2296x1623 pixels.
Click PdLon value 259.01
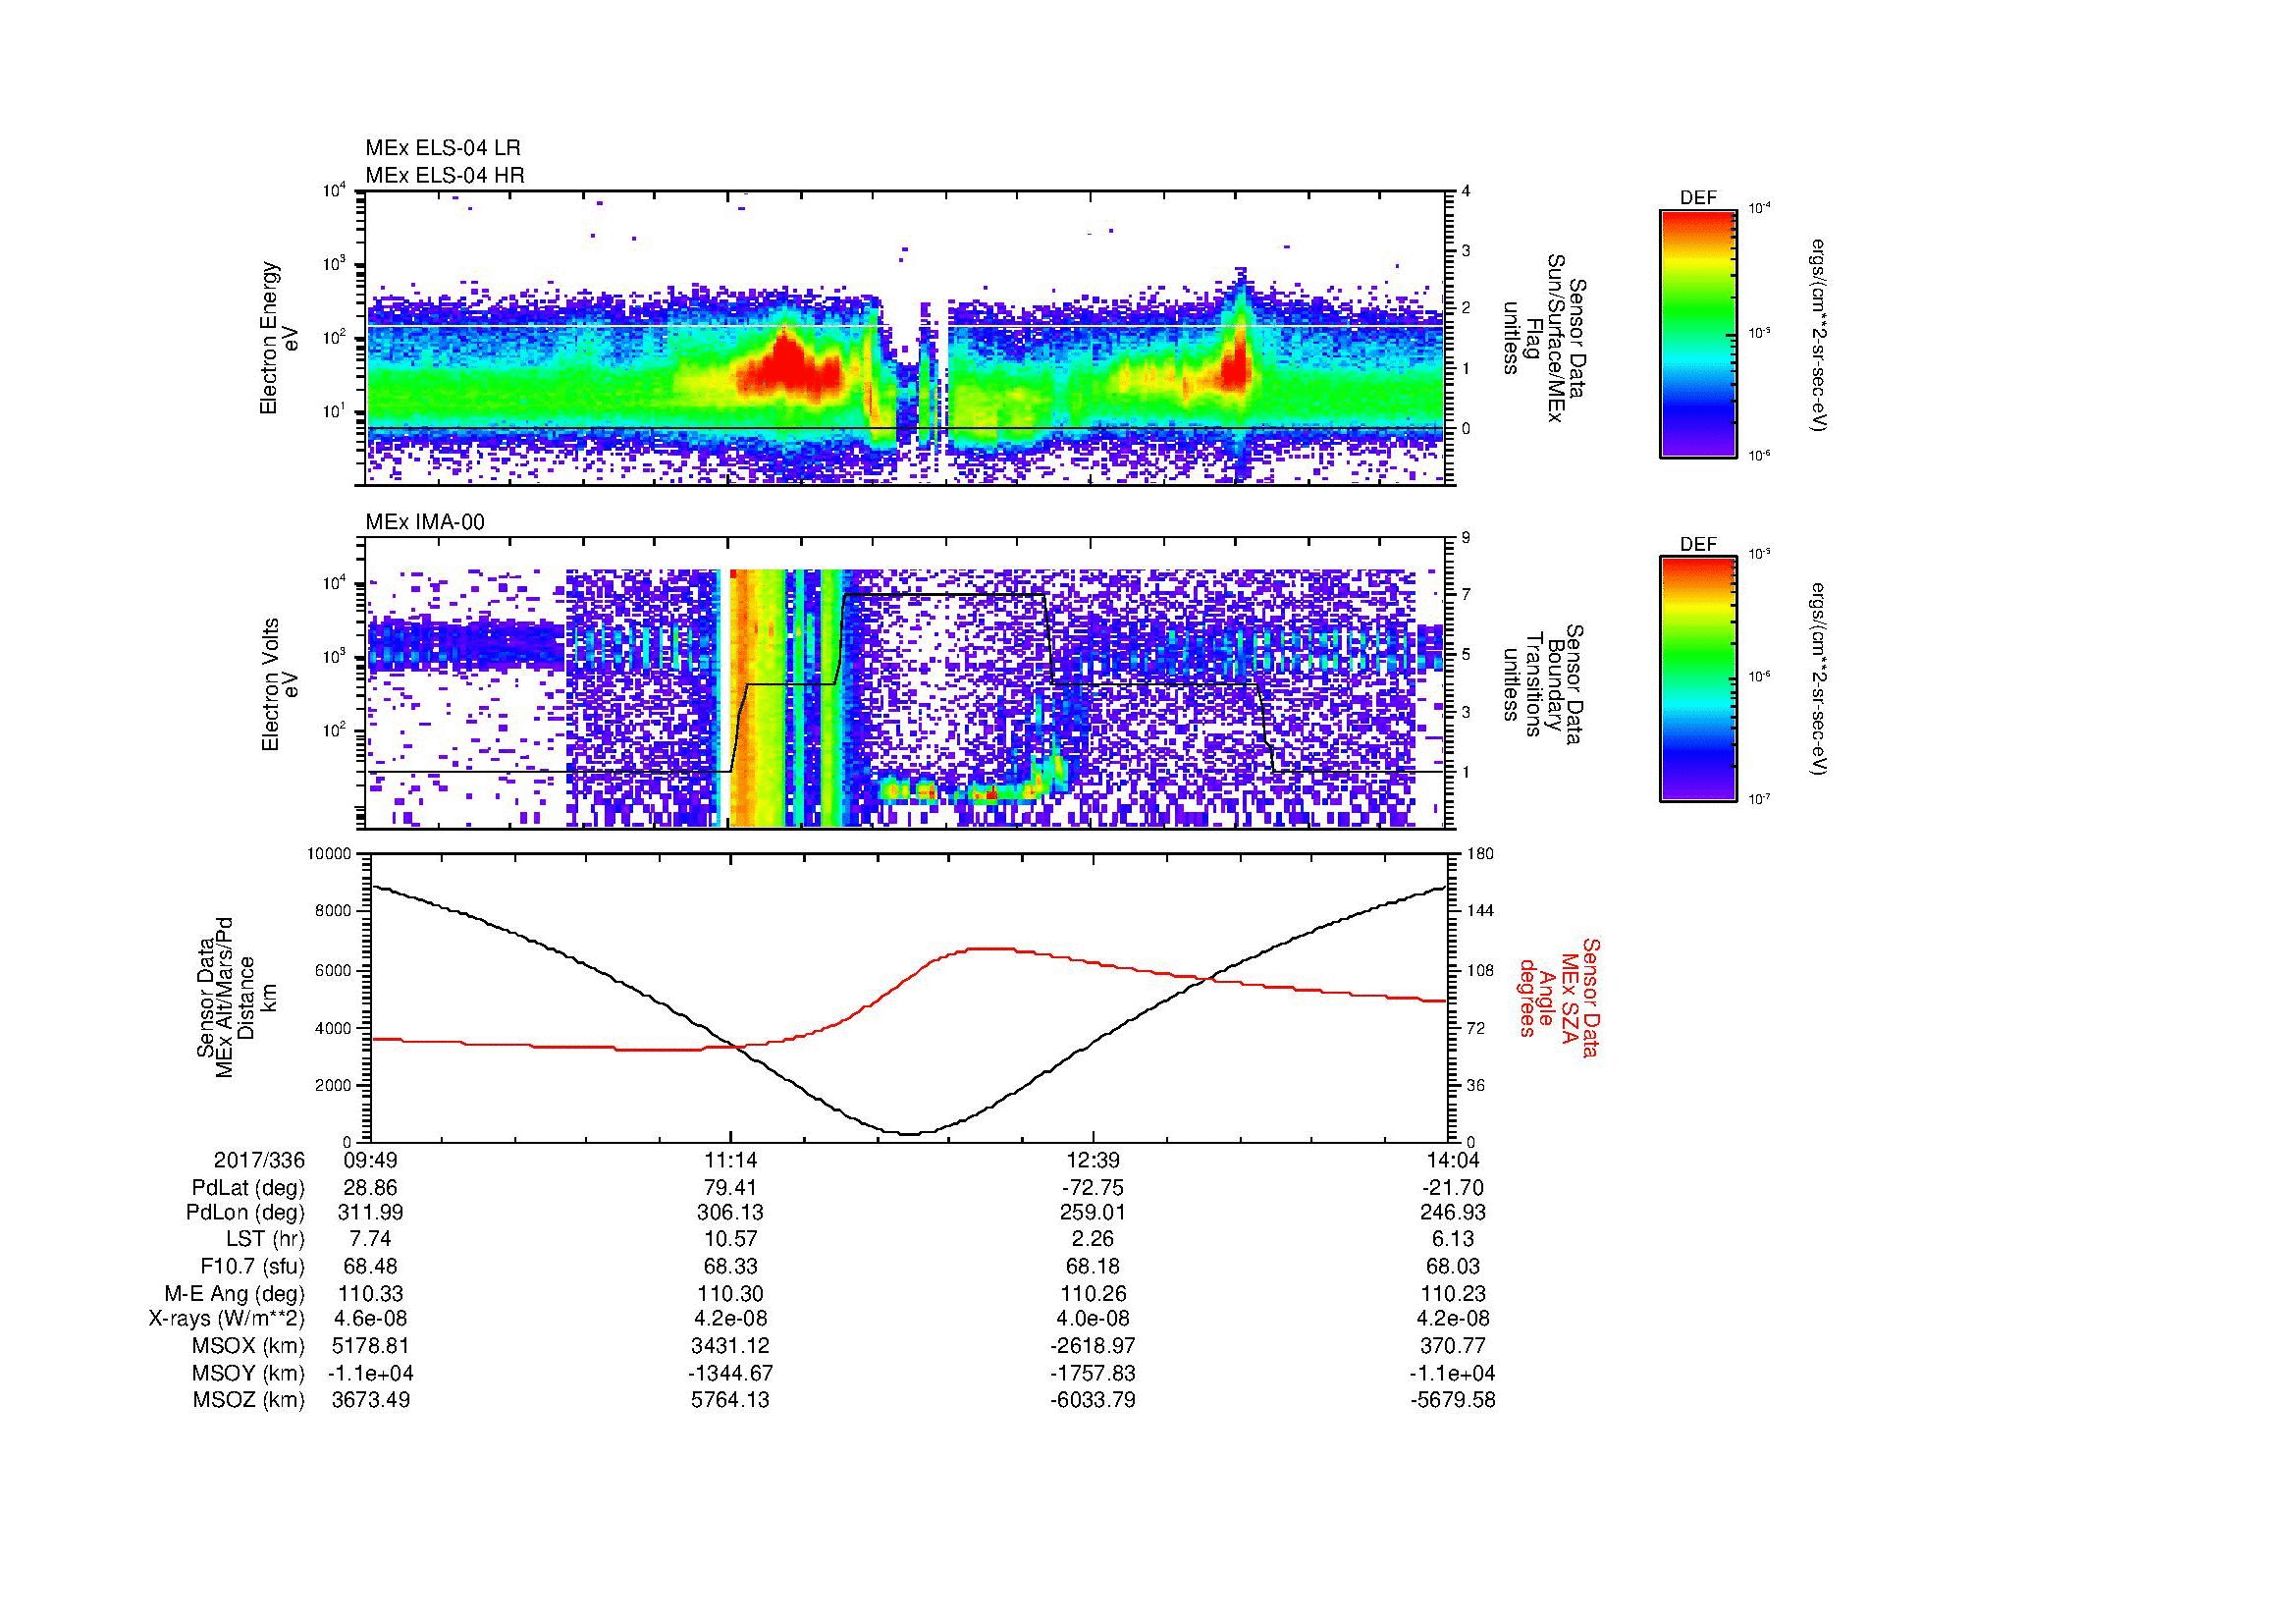[1093, 1212]
